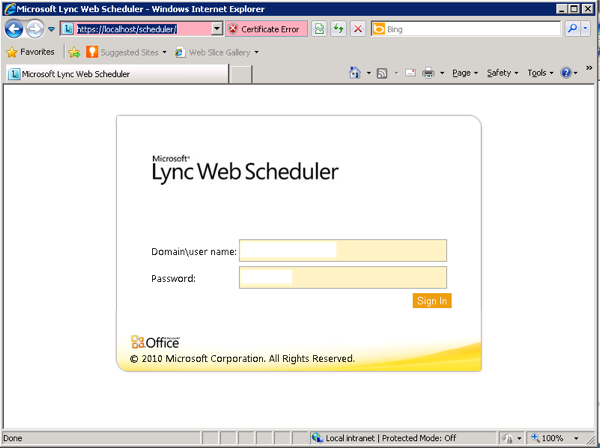Click the Password input field
The width and height of the screenshot is (600, 448).
pos(343,277)
